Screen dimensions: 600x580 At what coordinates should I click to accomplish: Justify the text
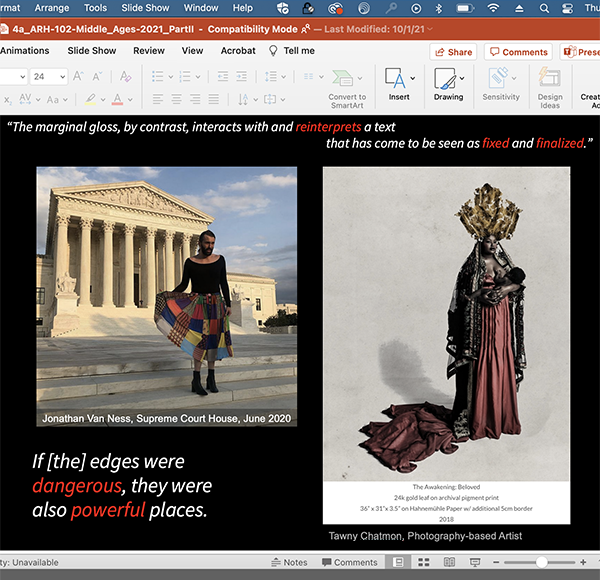(214, 99)
